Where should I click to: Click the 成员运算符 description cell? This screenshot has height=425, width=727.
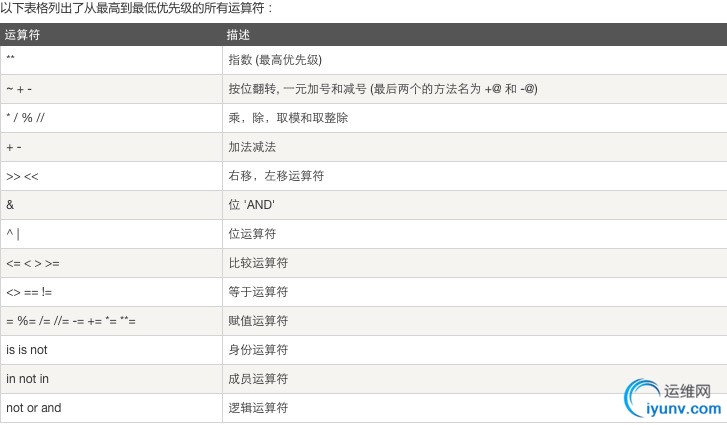[258, 379]
